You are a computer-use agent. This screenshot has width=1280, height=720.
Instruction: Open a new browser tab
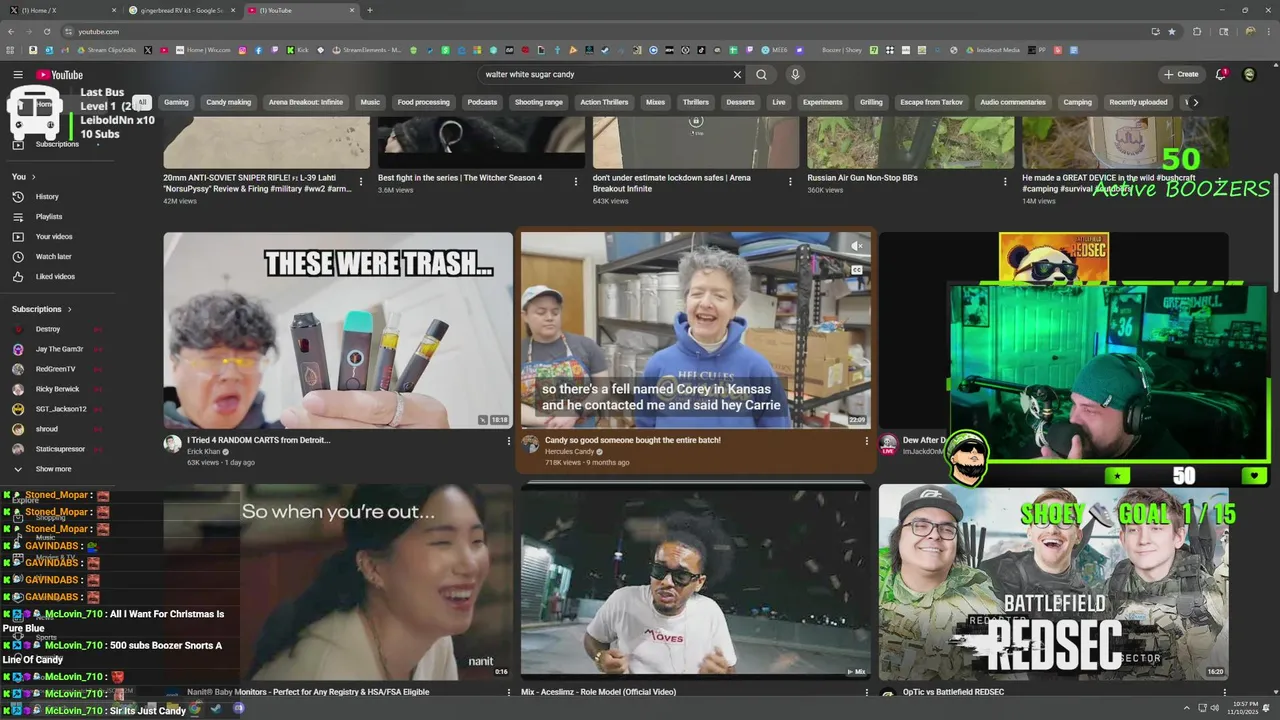click(x=370, y=10)
